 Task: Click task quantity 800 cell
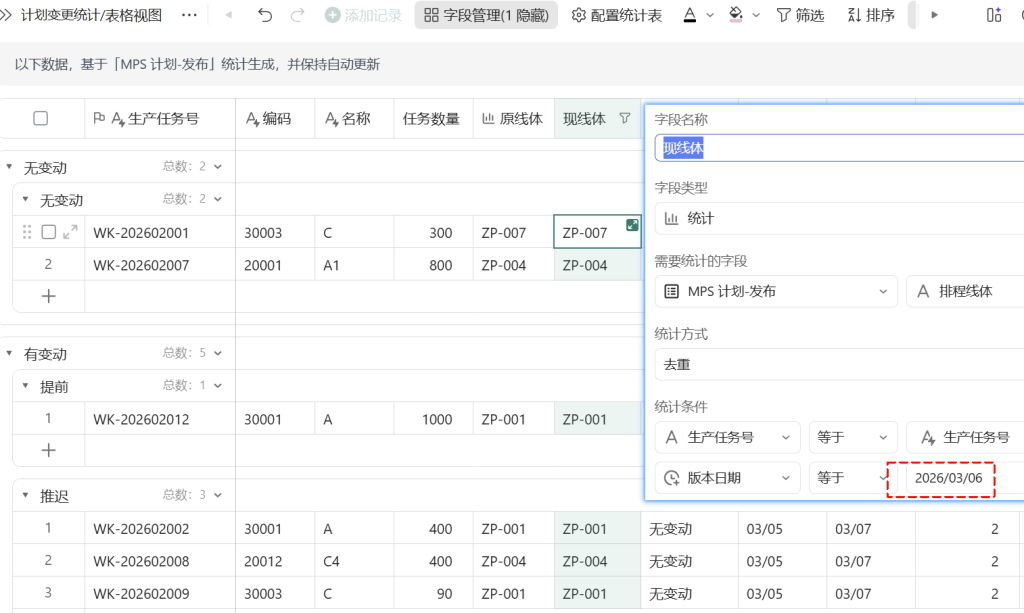433,265
